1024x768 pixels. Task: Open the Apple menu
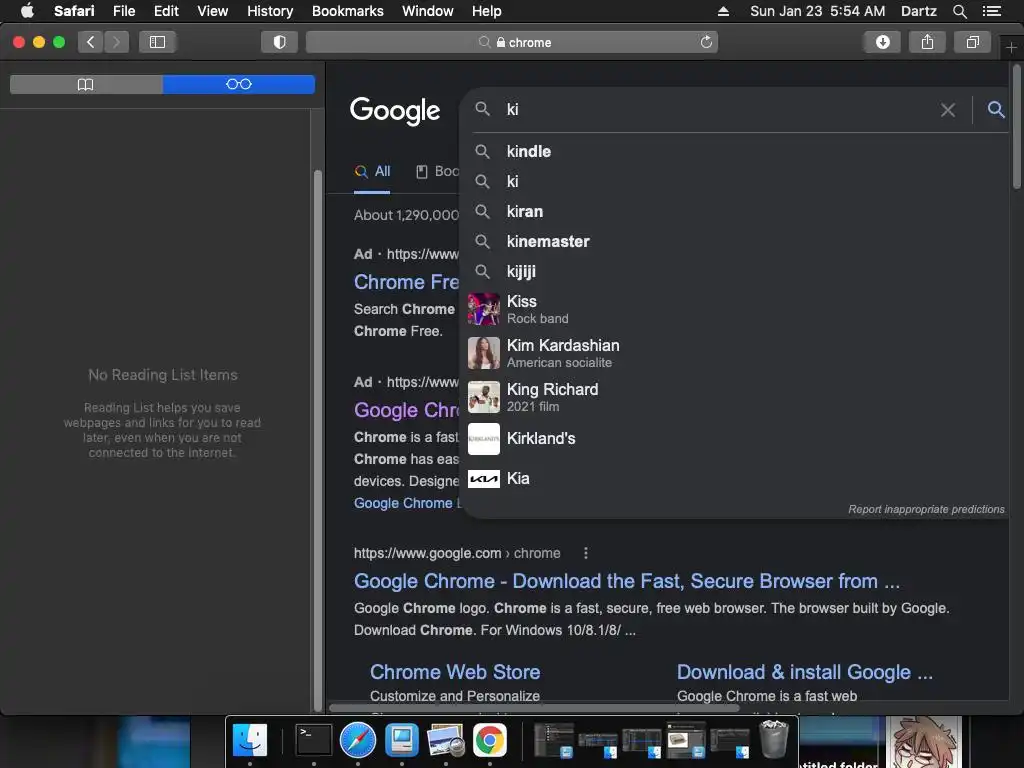click(27, 11)
